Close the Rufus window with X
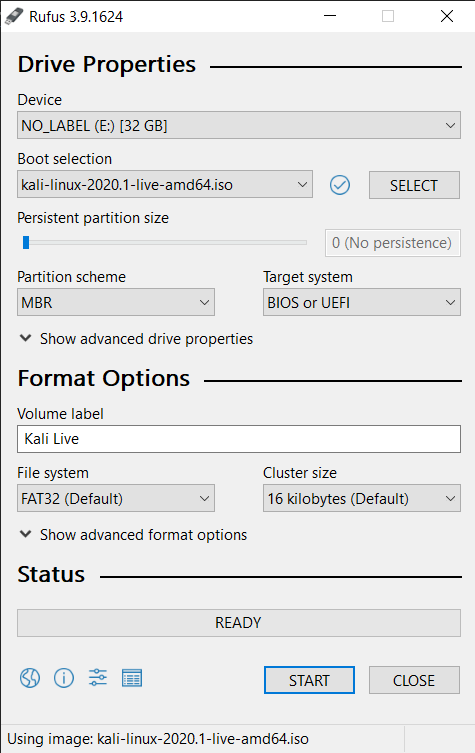Viewport: 475px width, 753px height. (x=447, y=16)
